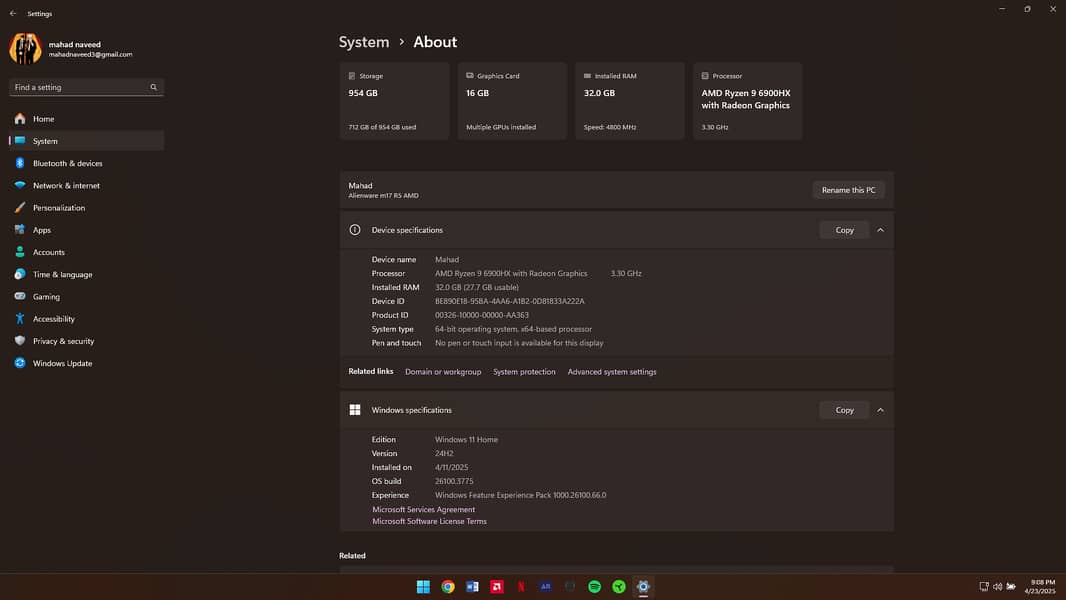This screenshot has width=1066, height=600.
Task: Open the Graphics Card 16 GB card
Action: click(512, 101)
